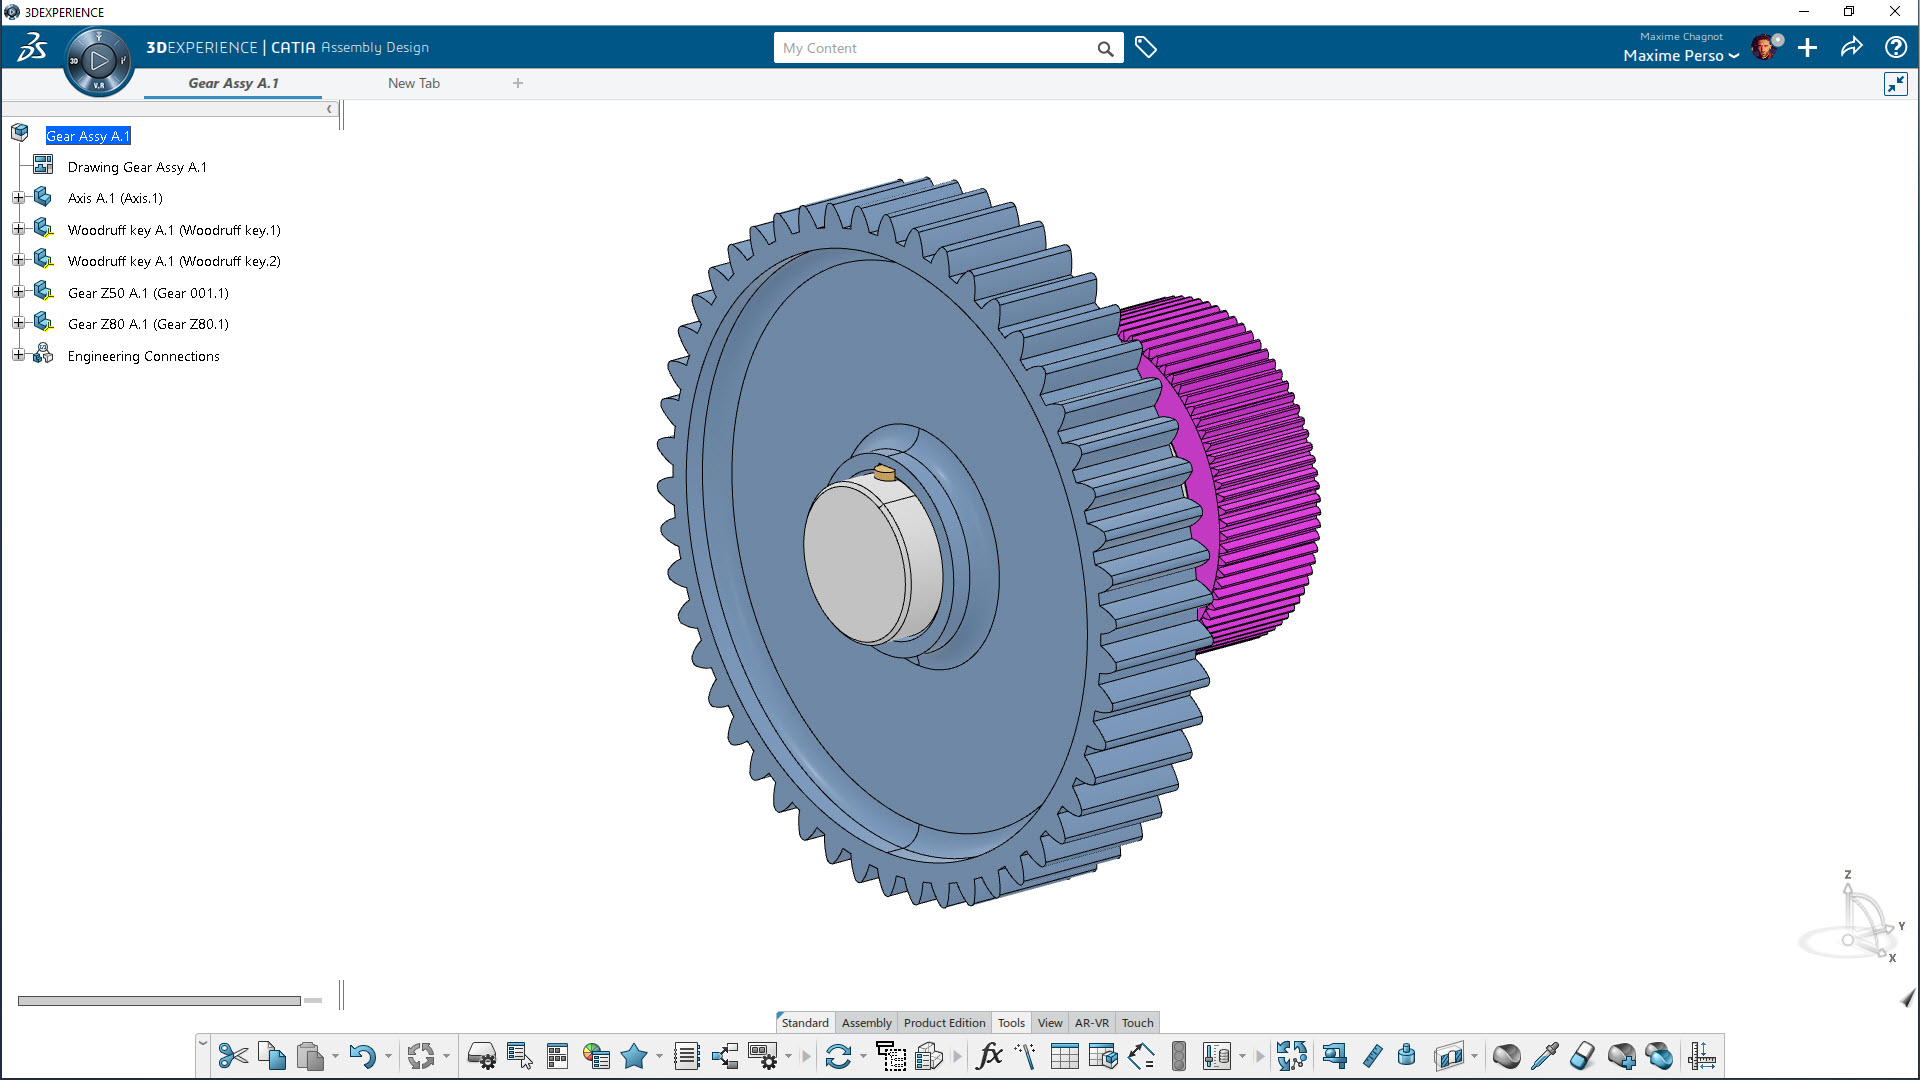
Task: Click the Compass play button
Action: pyautogui.click(x=98, y=61)
